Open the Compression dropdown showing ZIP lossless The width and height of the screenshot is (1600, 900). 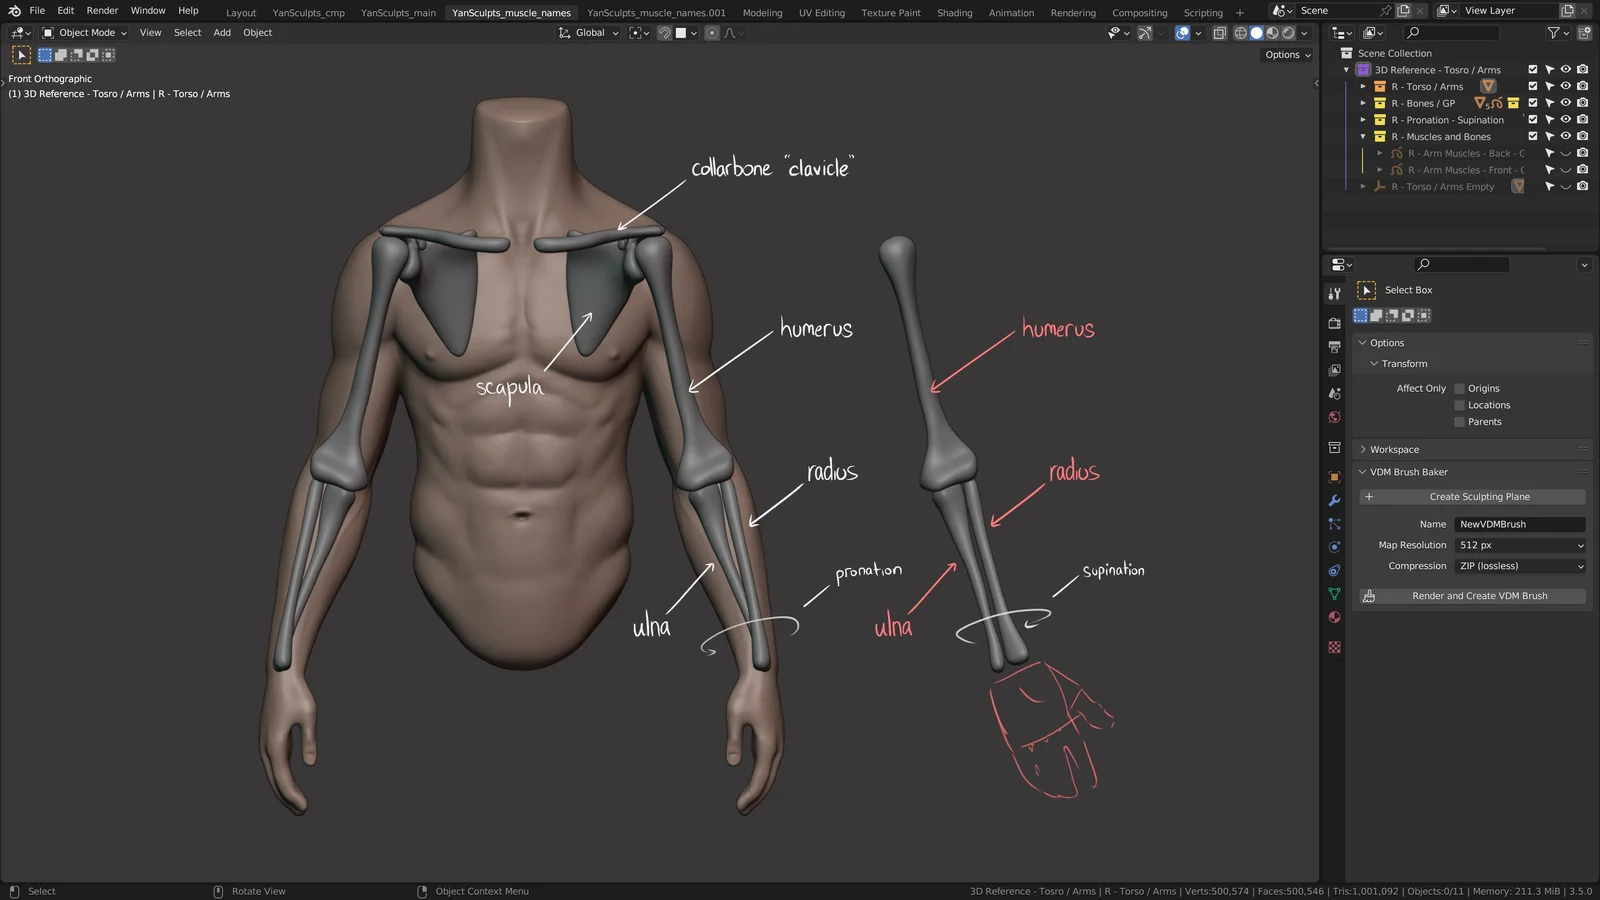point(1519,565)
